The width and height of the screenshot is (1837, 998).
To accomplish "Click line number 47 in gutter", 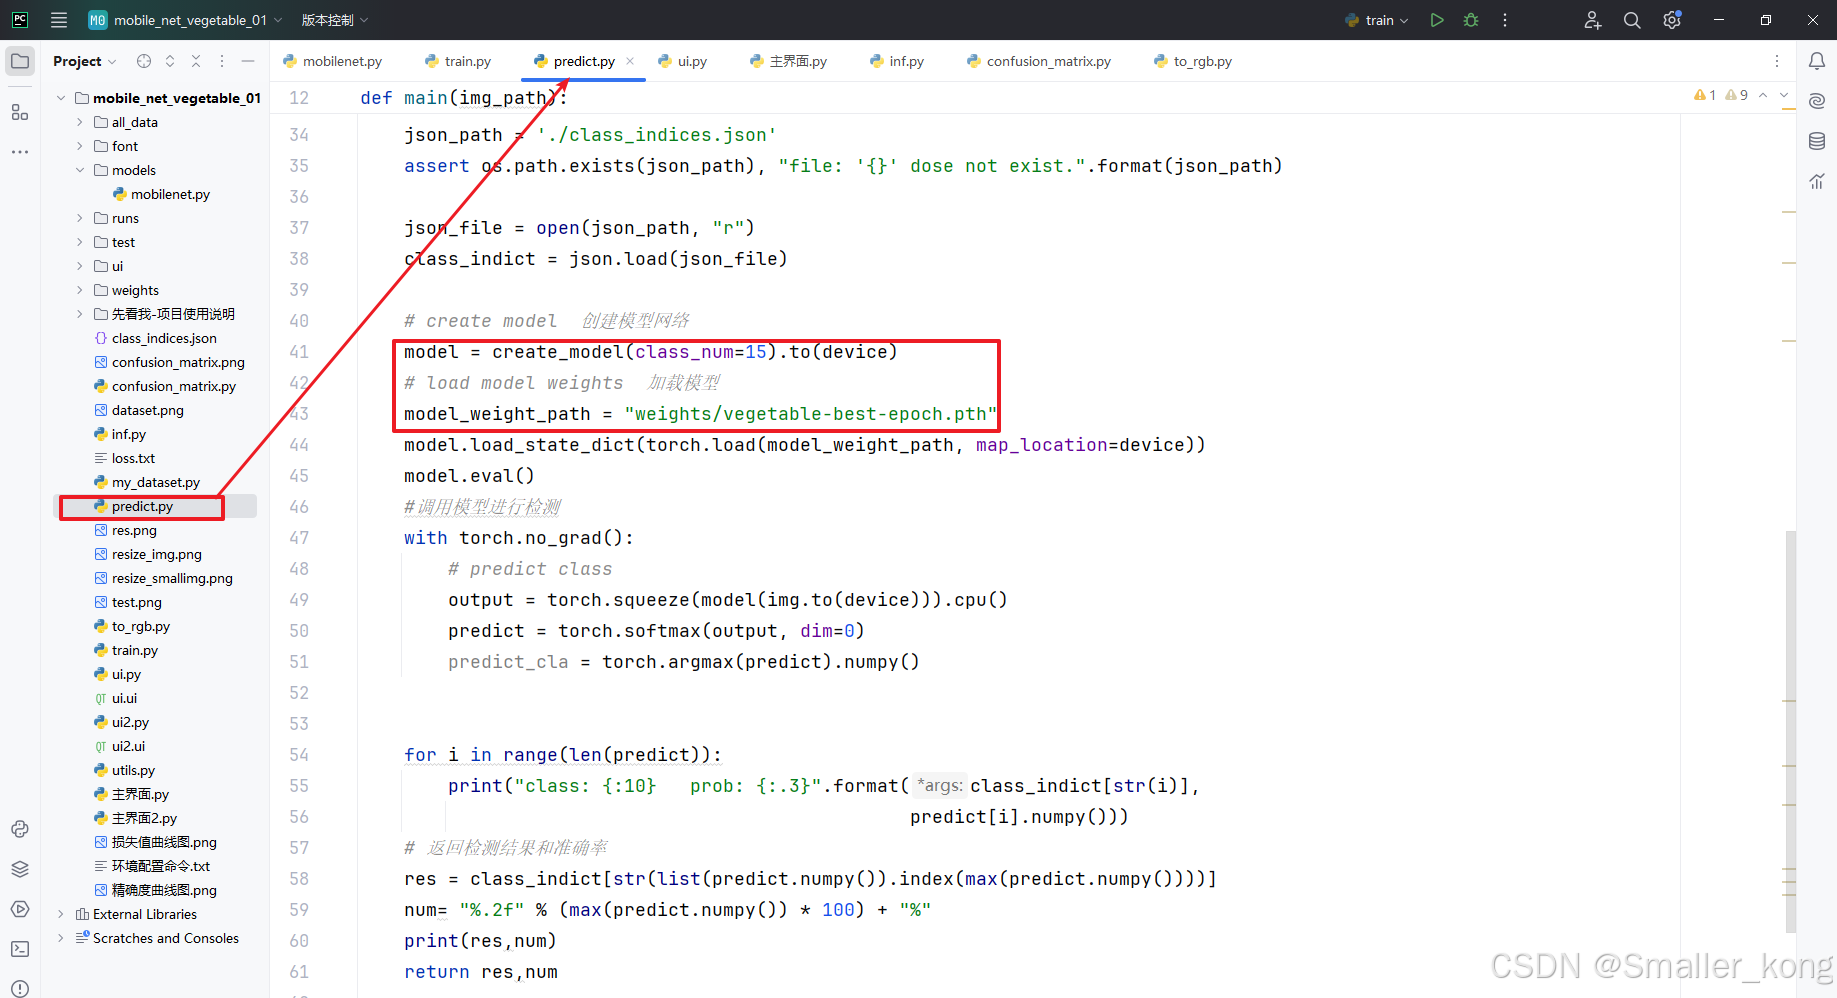I will [299, 538].
